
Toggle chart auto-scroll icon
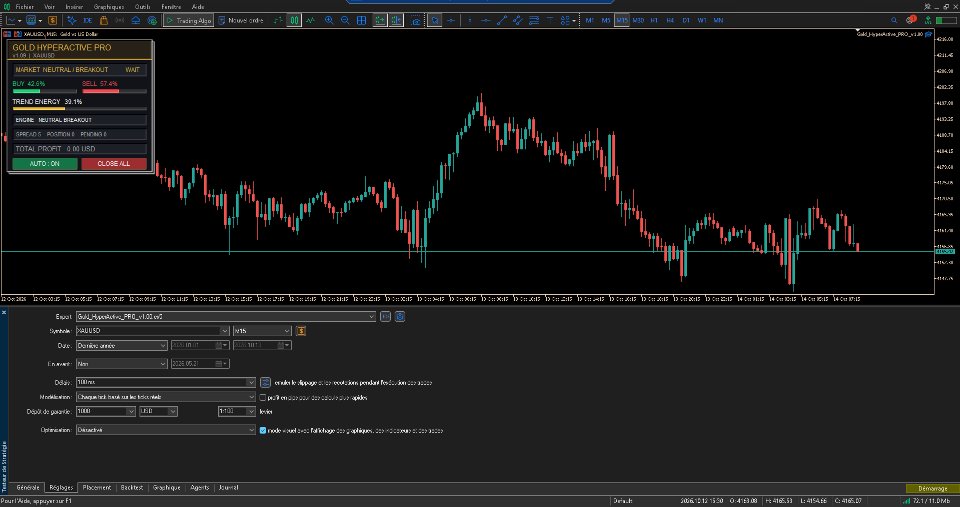(x=380, y=20)
